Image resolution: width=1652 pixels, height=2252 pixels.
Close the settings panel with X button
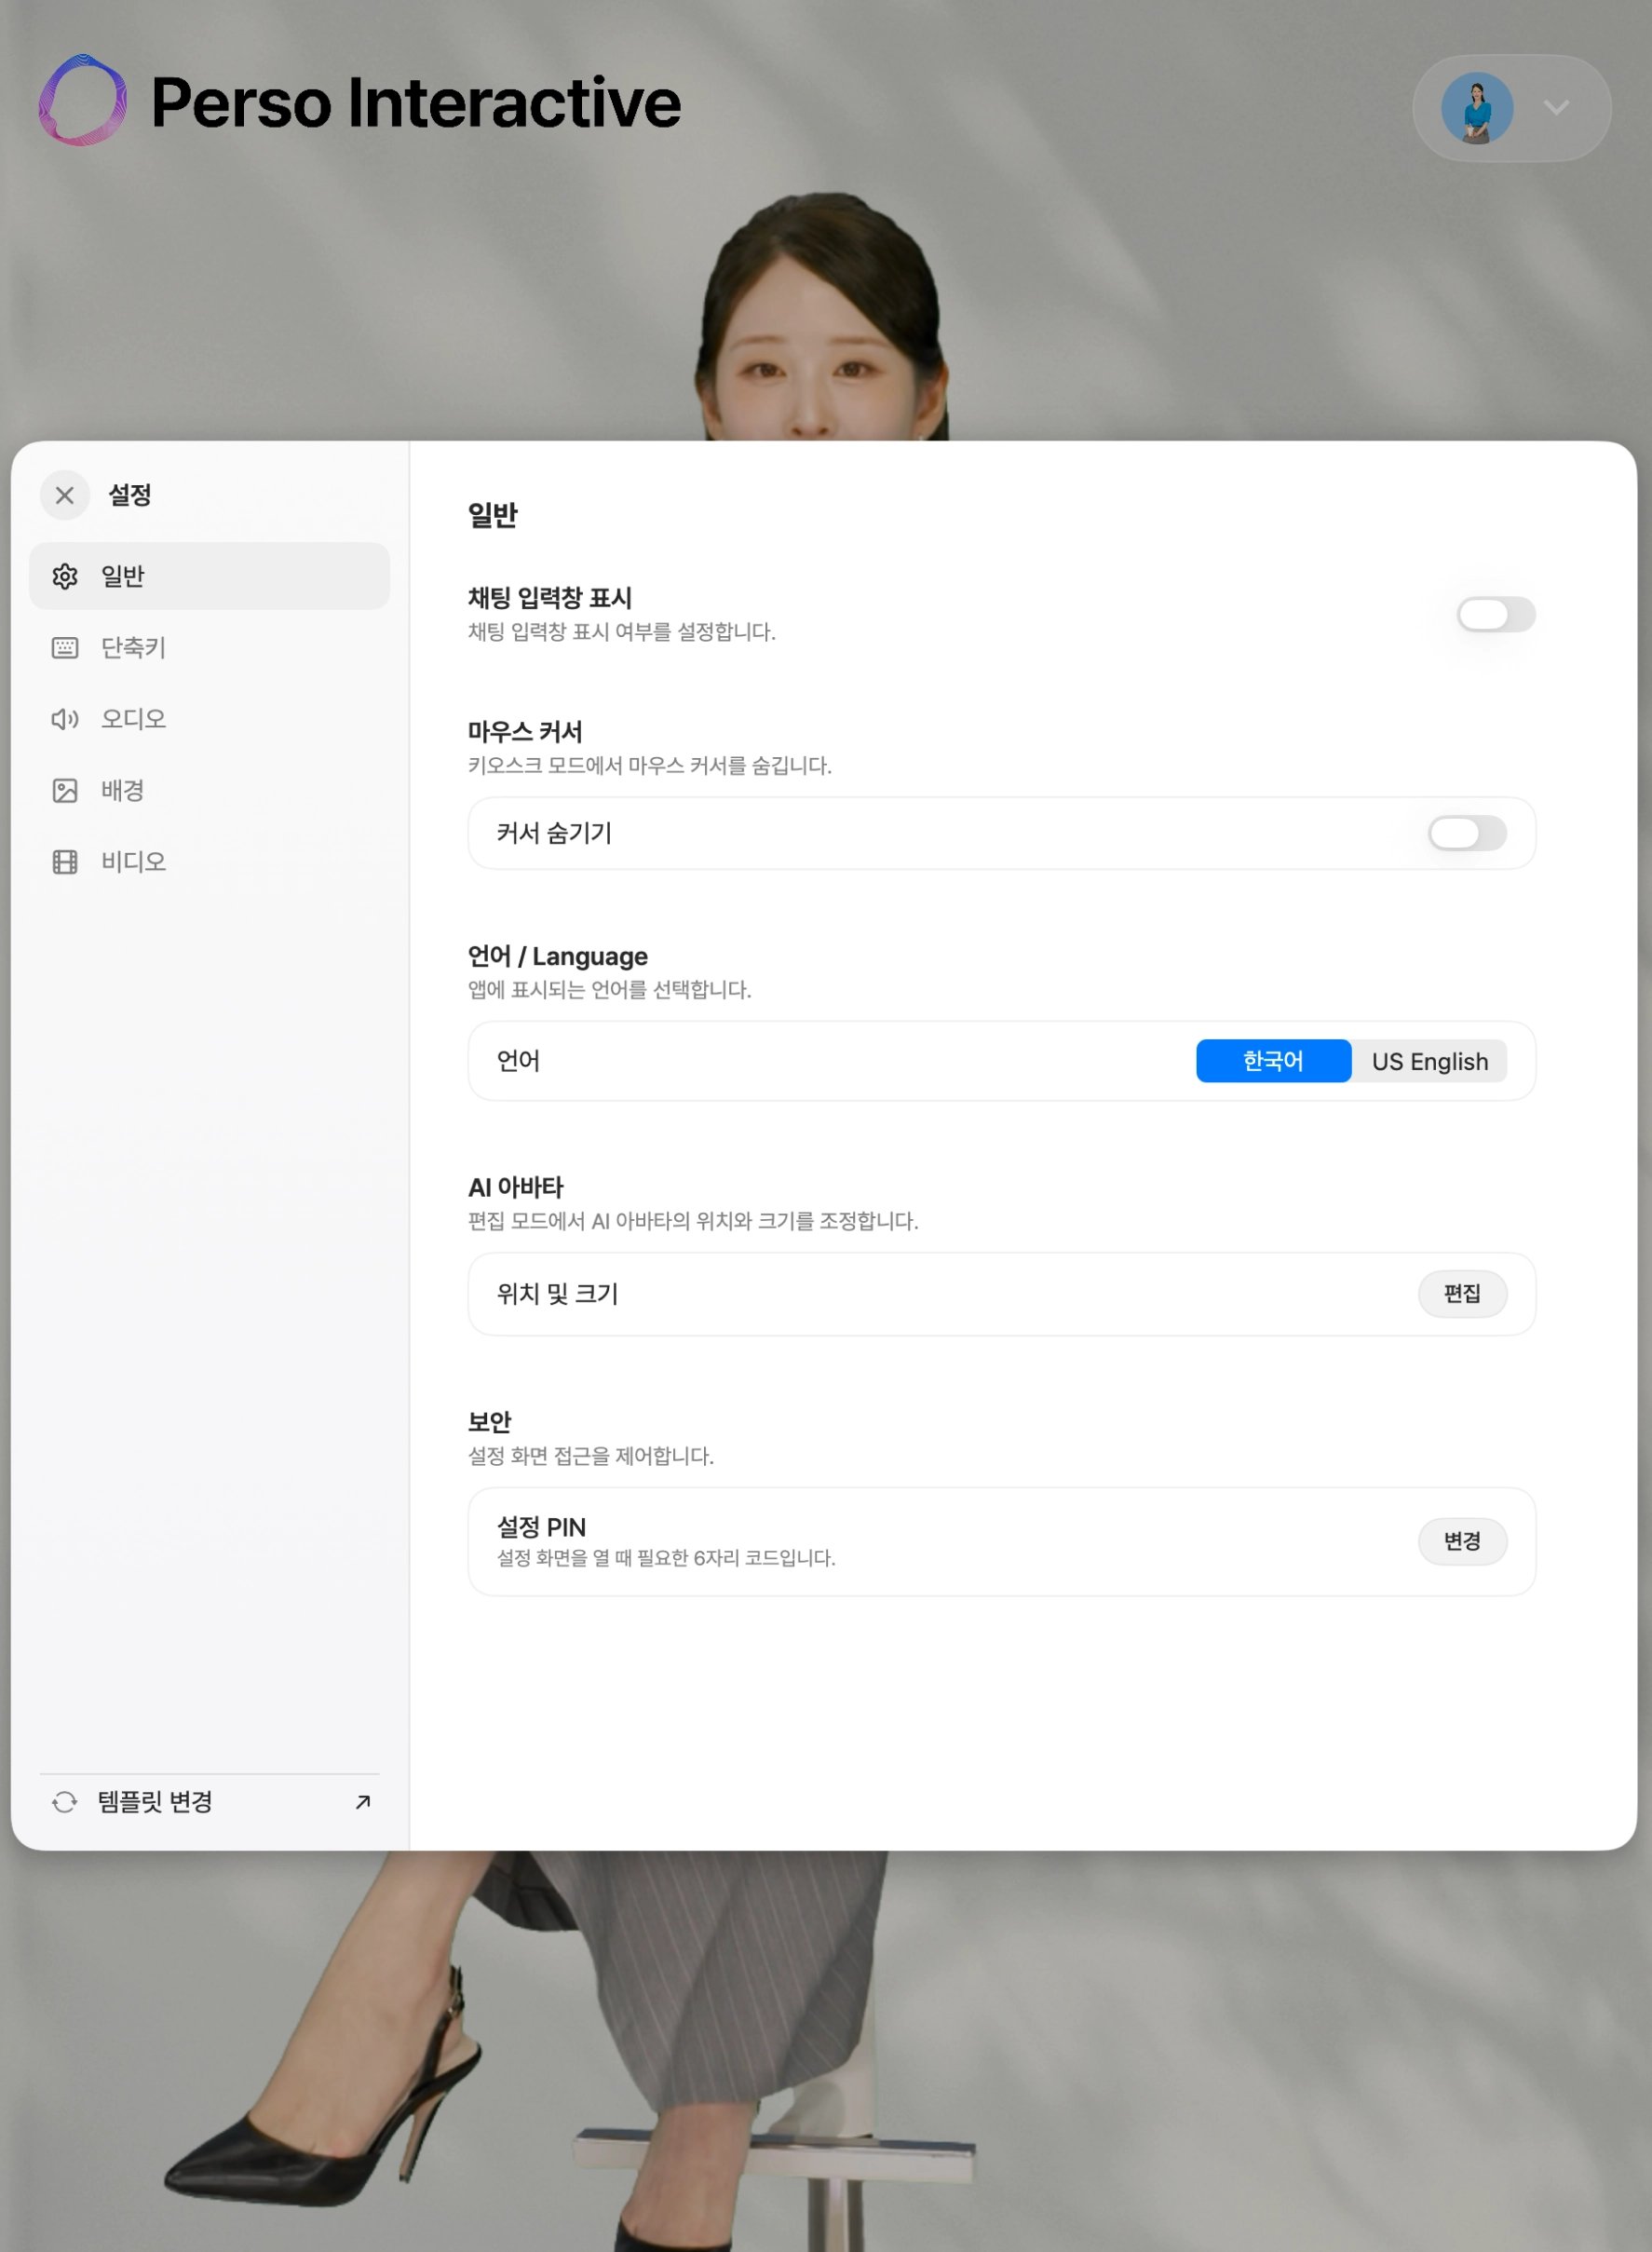(65, 495)
